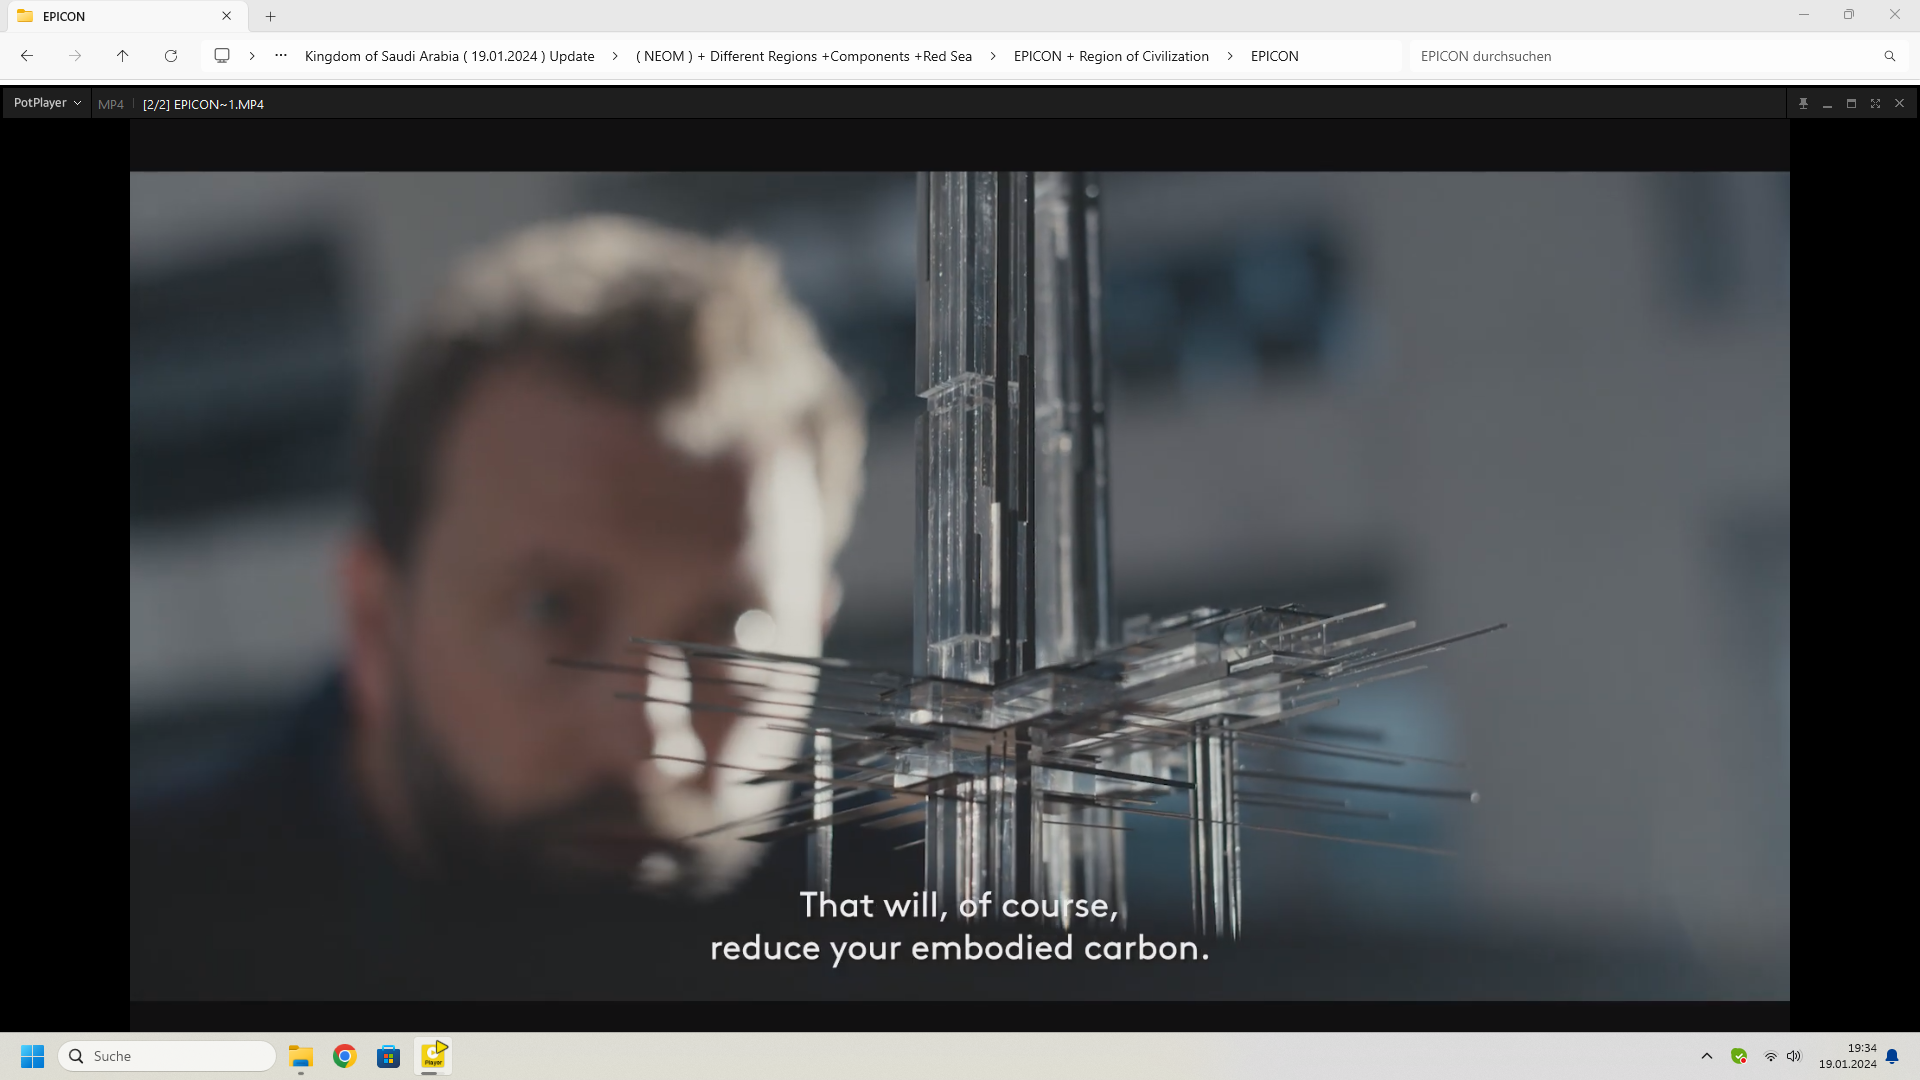Screen dimensions: 1920x1080
Task: Restore down the File Explorer window
Action: (1849, 15)
